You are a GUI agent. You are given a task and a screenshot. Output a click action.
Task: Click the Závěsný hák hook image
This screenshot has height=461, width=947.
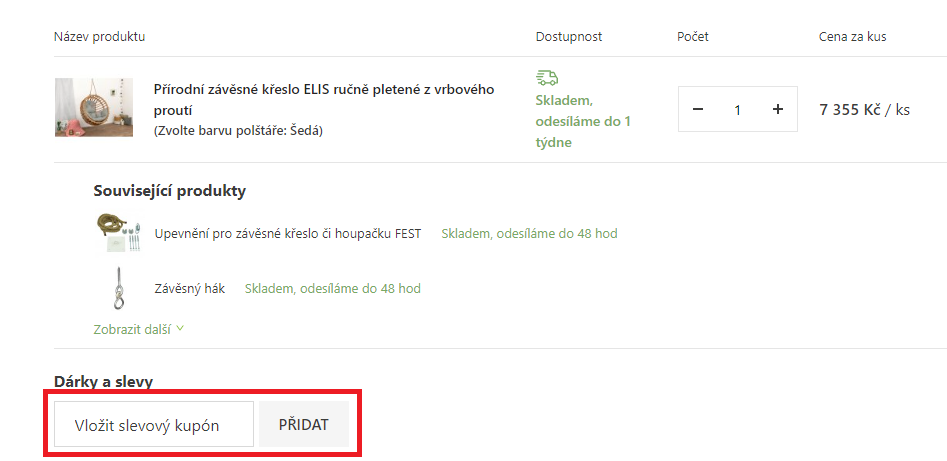point(118,288)
